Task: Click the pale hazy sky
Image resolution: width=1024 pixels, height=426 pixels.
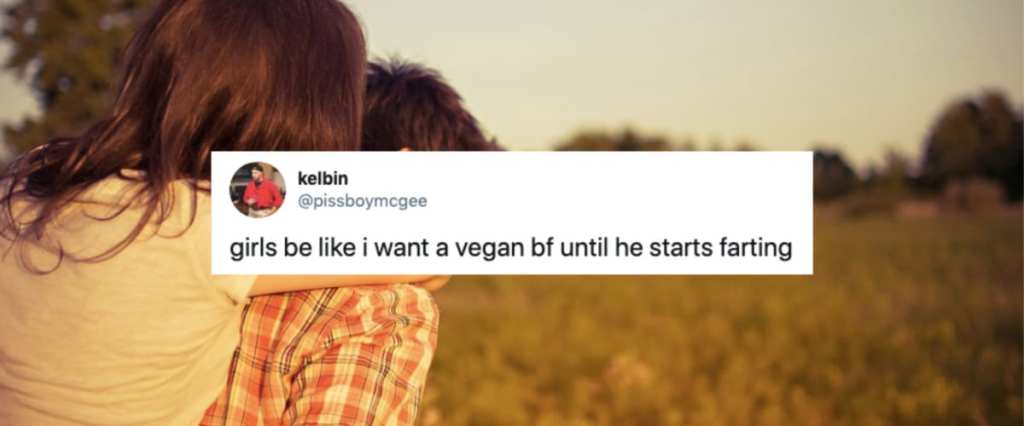Action: tap(653, 65)
